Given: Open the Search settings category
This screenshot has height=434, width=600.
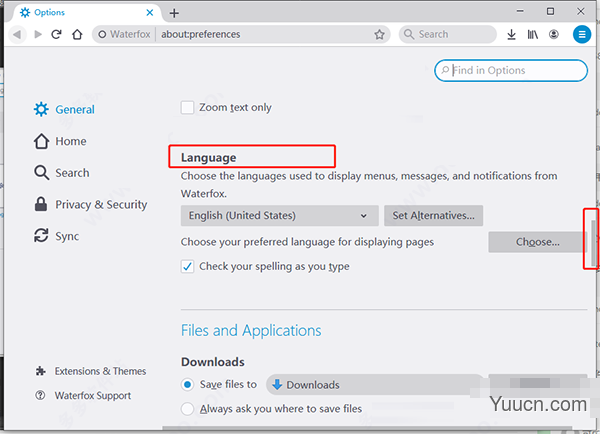Looking at the screenshot, I should pos(62,173).
